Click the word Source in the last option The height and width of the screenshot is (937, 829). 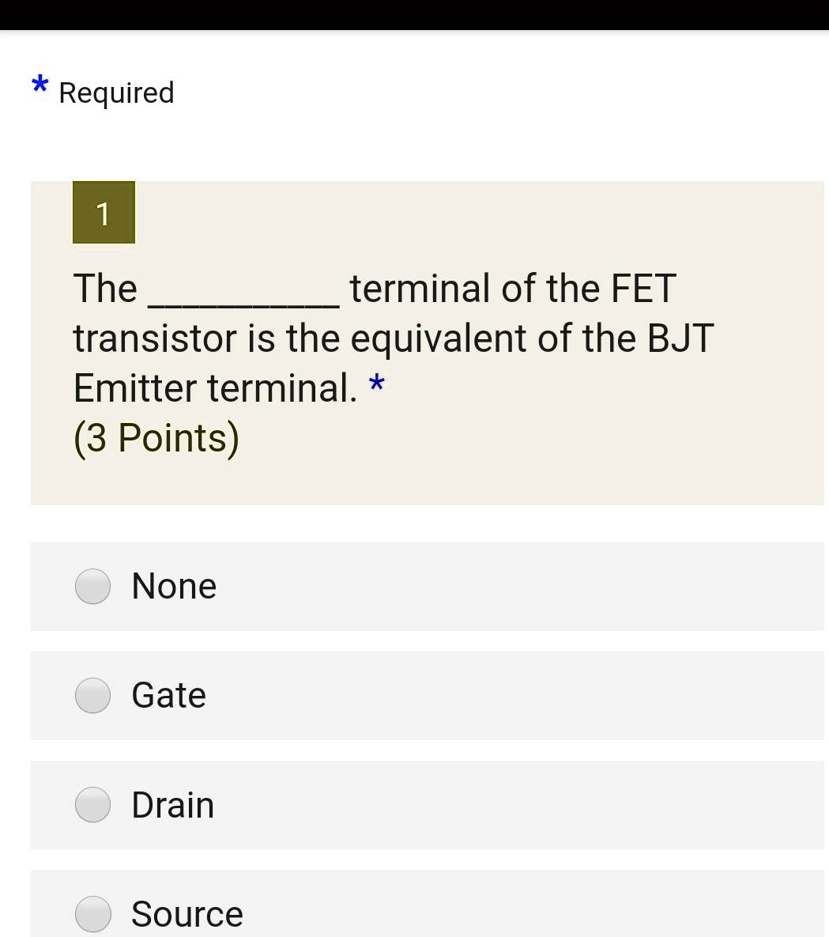tap(186, 913)
